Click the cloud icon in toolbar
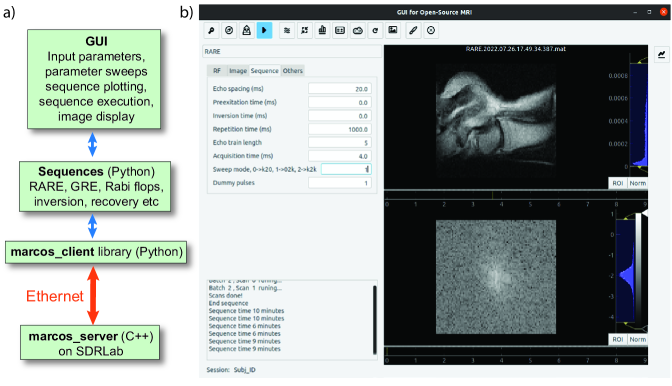 357,30
